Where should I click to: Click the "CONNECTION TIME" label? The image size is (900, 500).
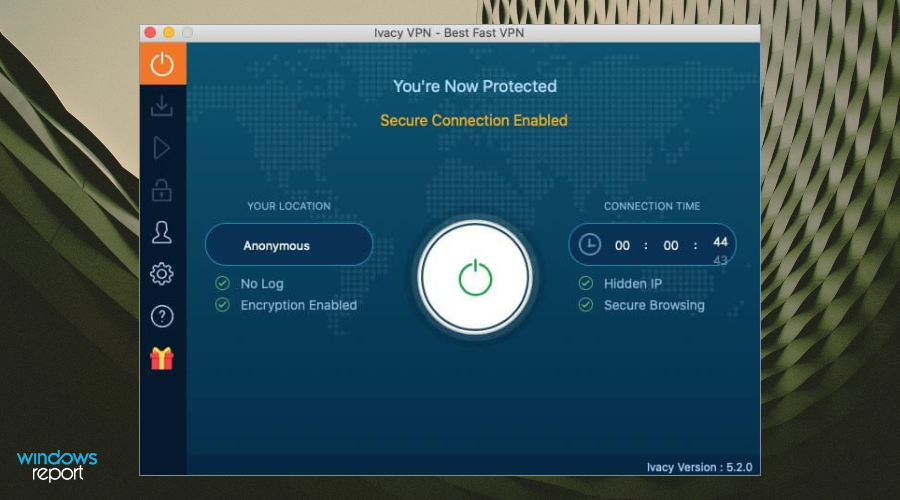651,206
